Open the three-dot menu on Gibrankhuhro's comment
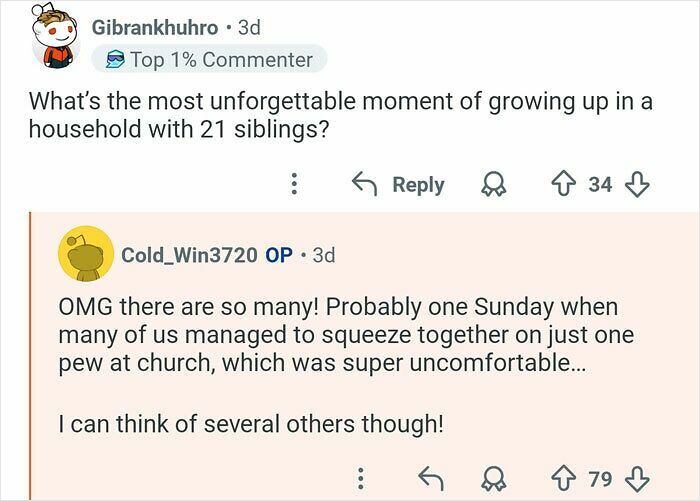Image resolution: width=700 pixels, height=501 pixels. tap(294, 185)
